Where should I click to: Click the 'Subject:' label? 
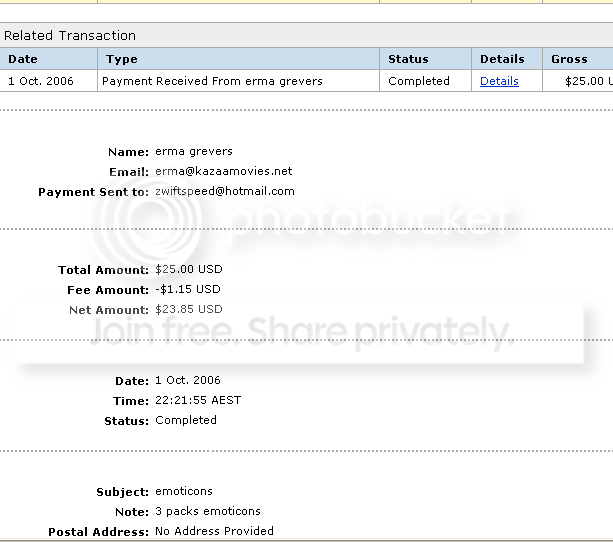point(122,492)
